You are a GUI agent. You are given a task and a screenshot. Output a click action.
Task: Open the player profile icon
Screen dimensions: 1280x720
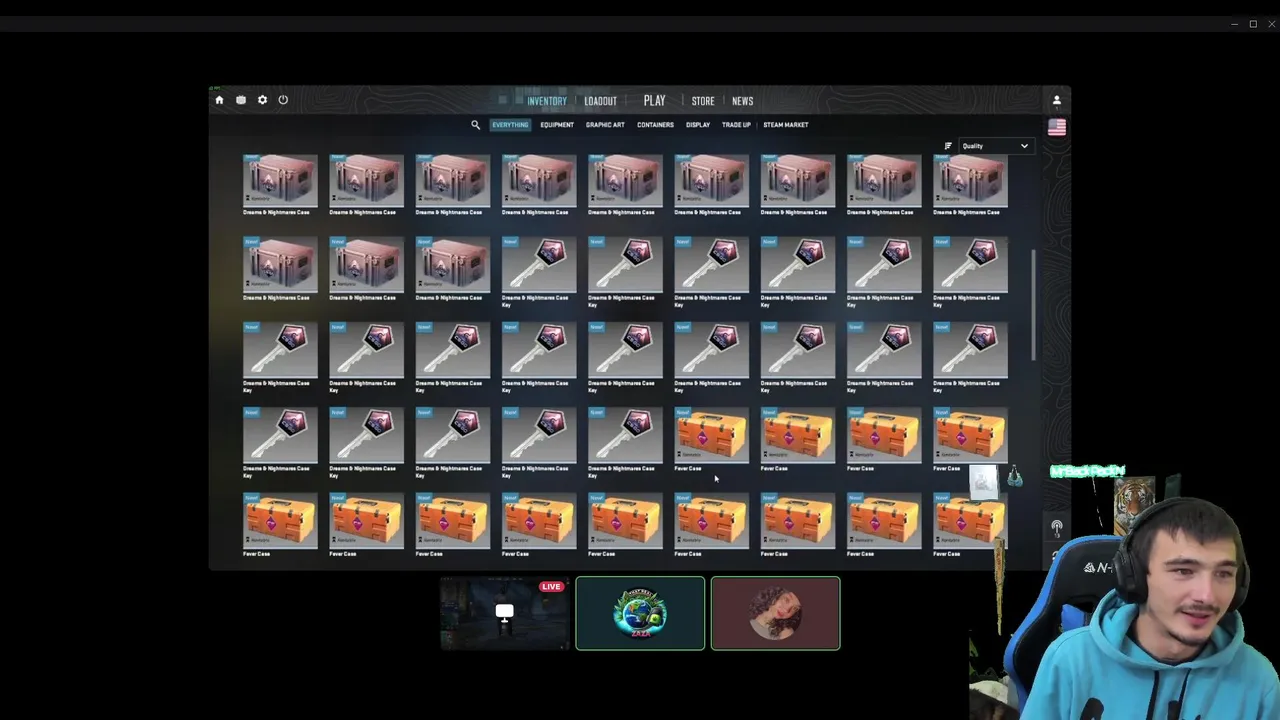1056,100
